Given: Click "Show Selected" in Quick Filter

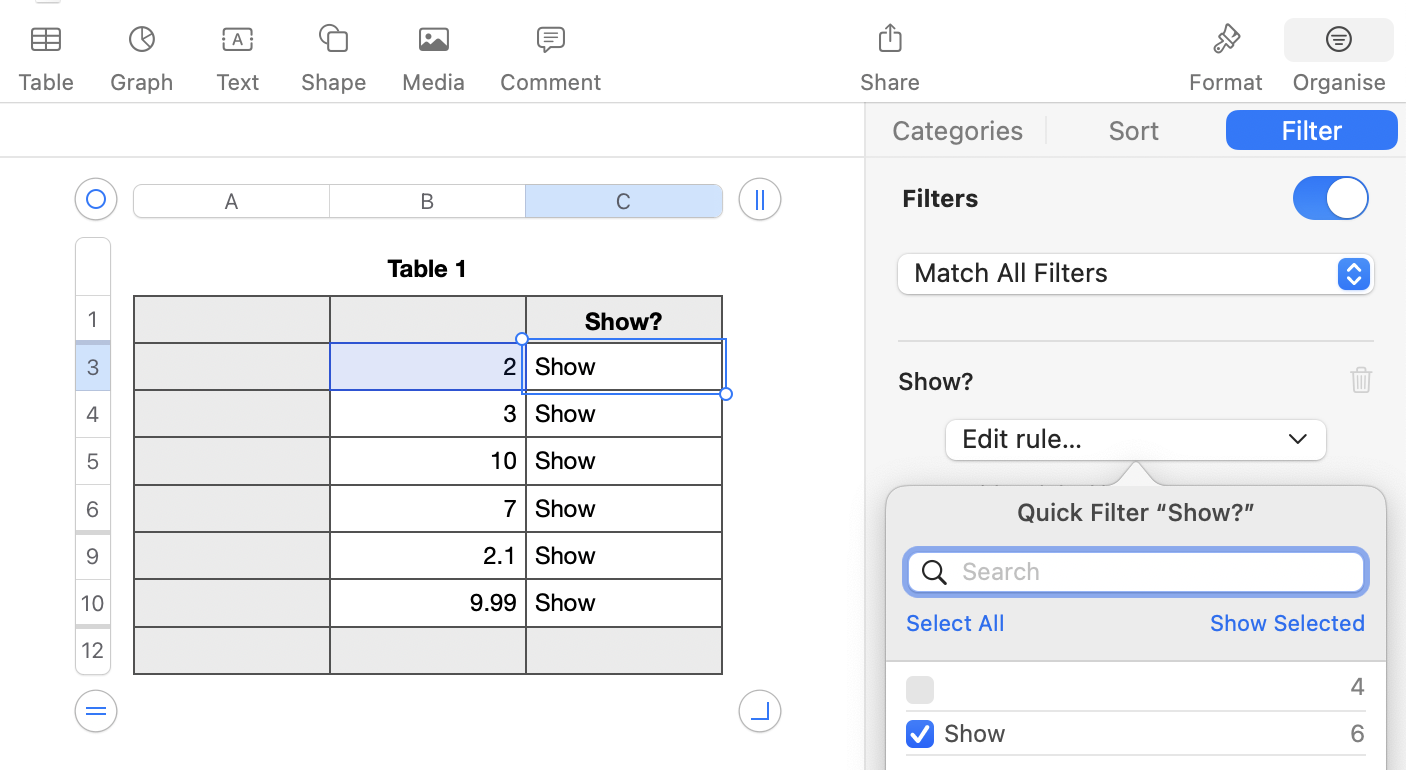Looking at the screenshot, I should [x=1287, y=623].
